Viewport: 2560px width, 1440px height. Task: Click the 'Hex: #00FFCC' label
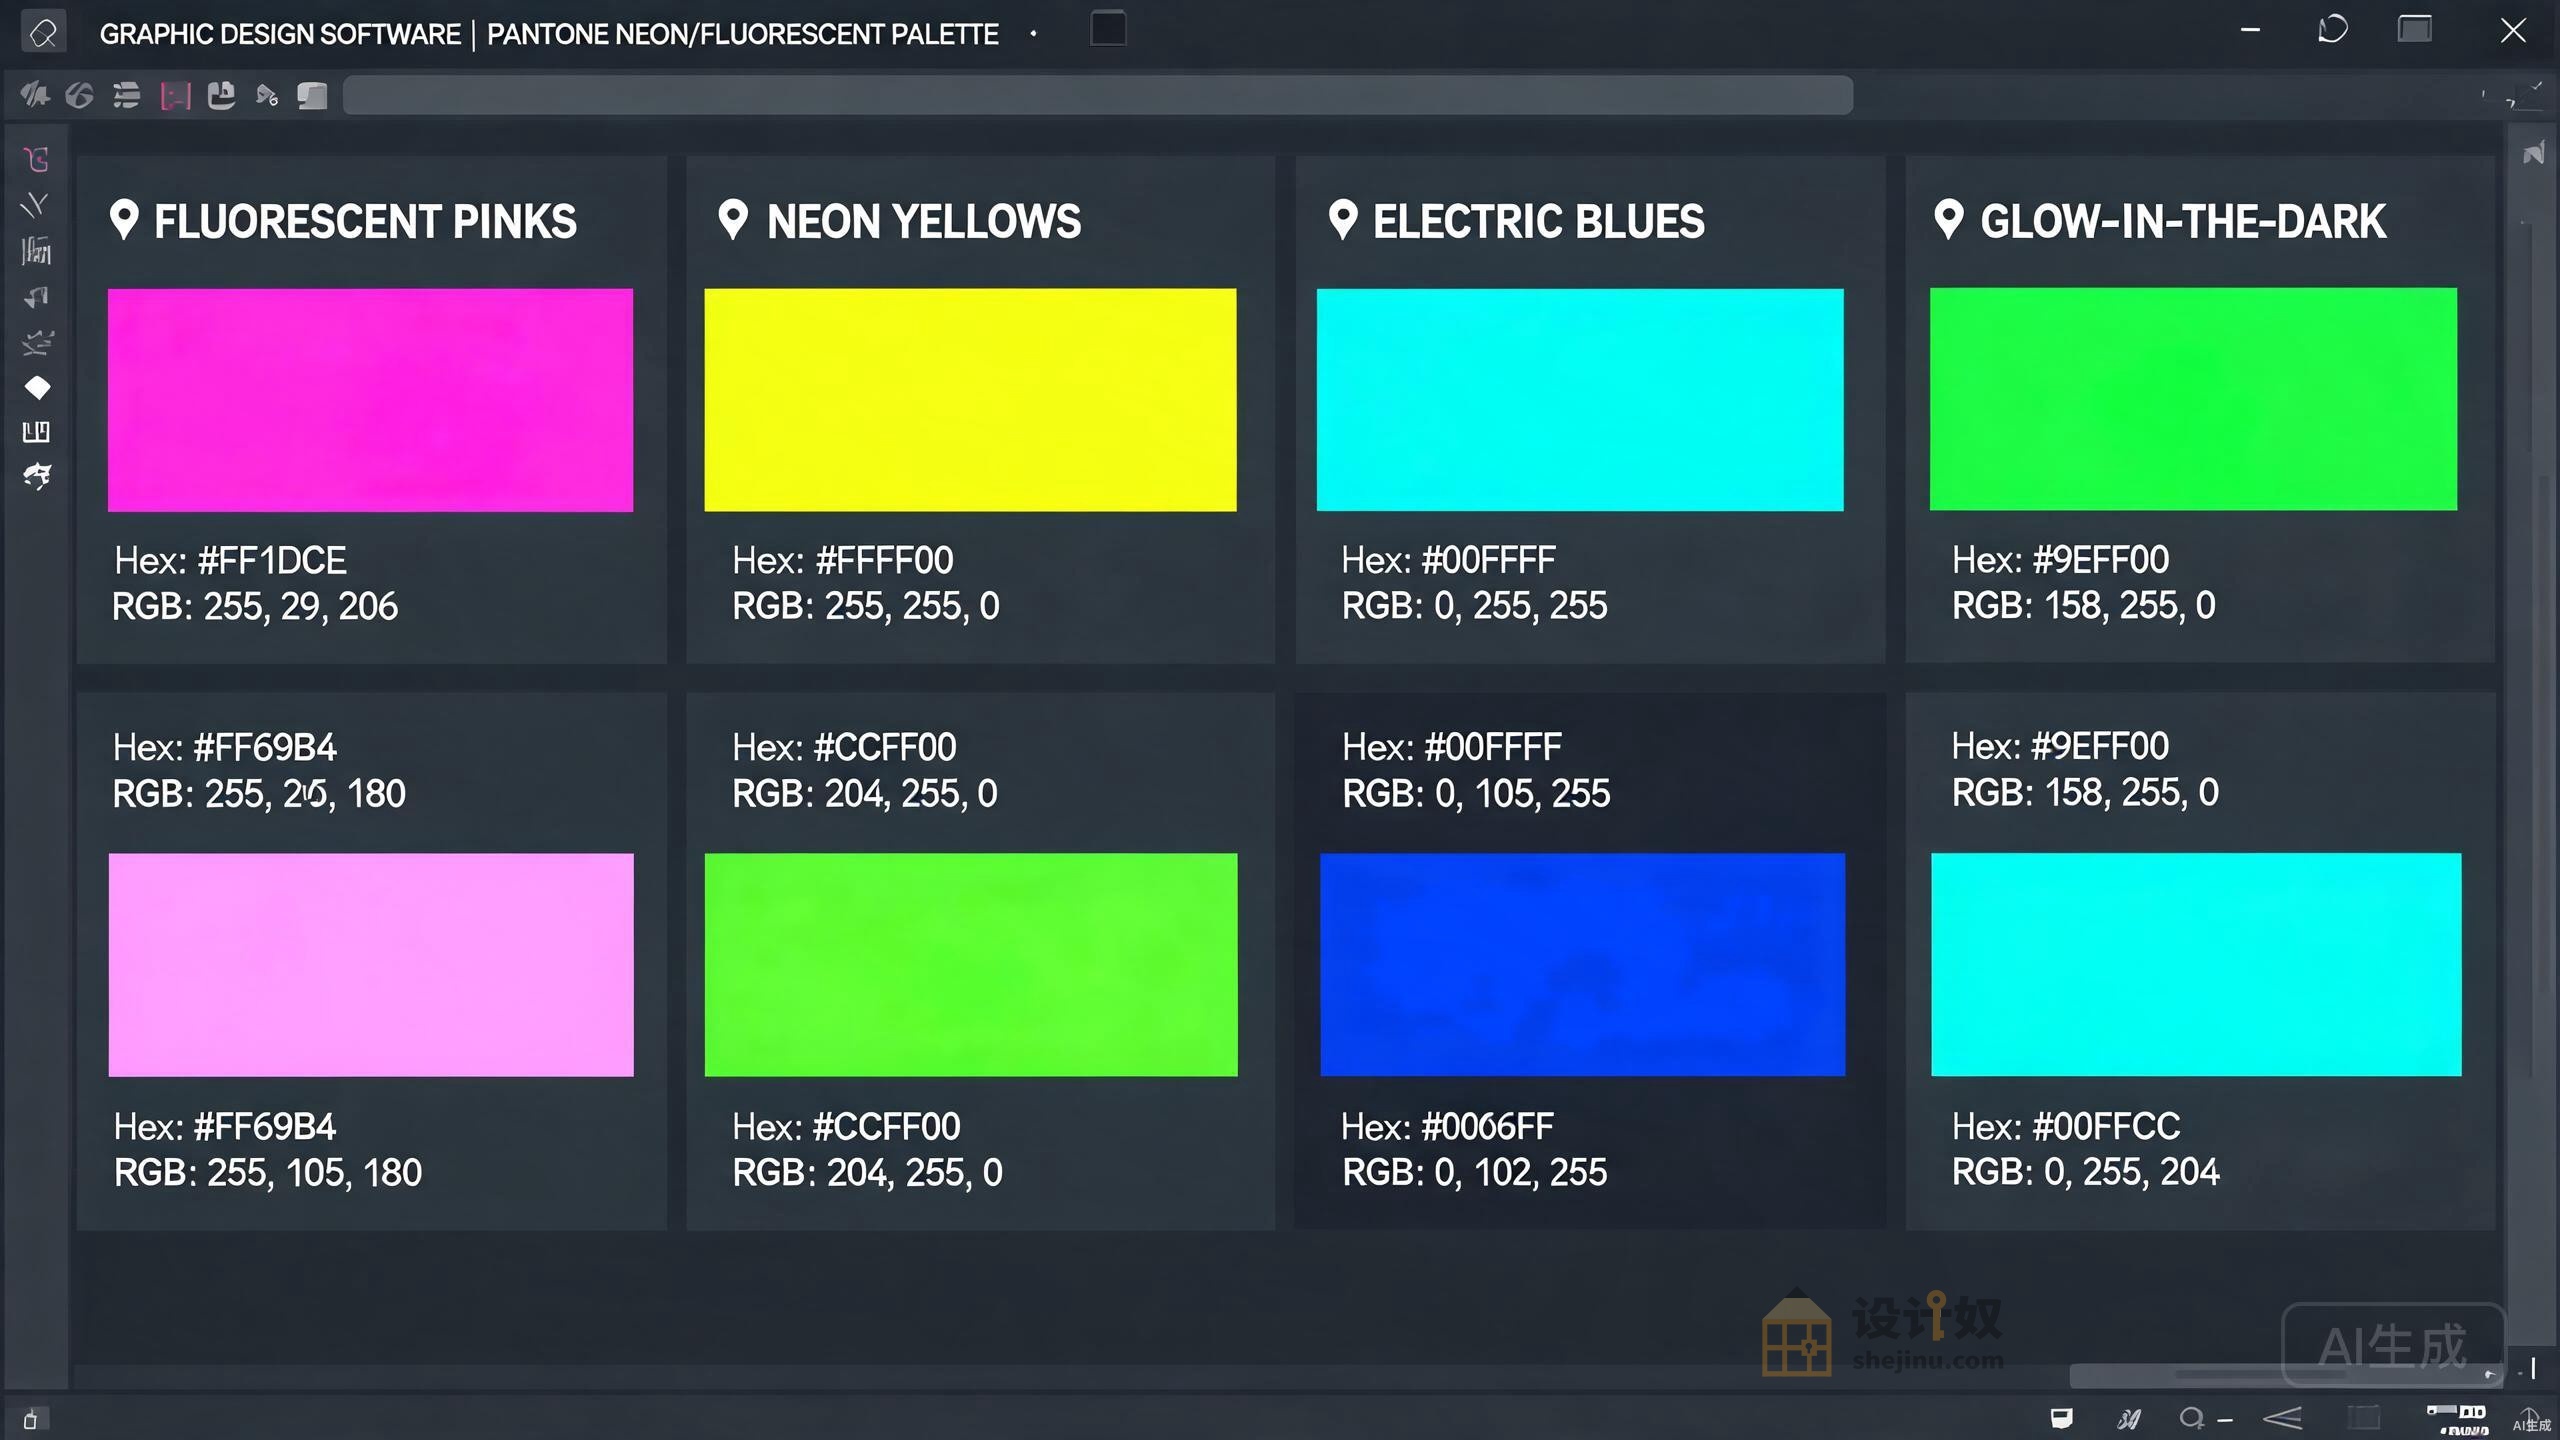[2066, 1127]
